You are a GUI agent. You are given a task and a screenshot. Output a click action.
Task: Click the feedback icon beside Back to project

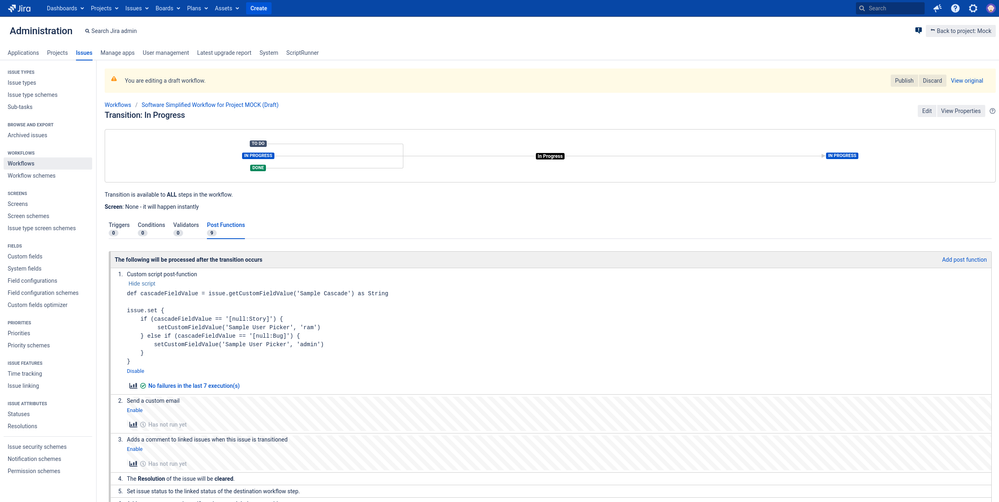point(918,31)
